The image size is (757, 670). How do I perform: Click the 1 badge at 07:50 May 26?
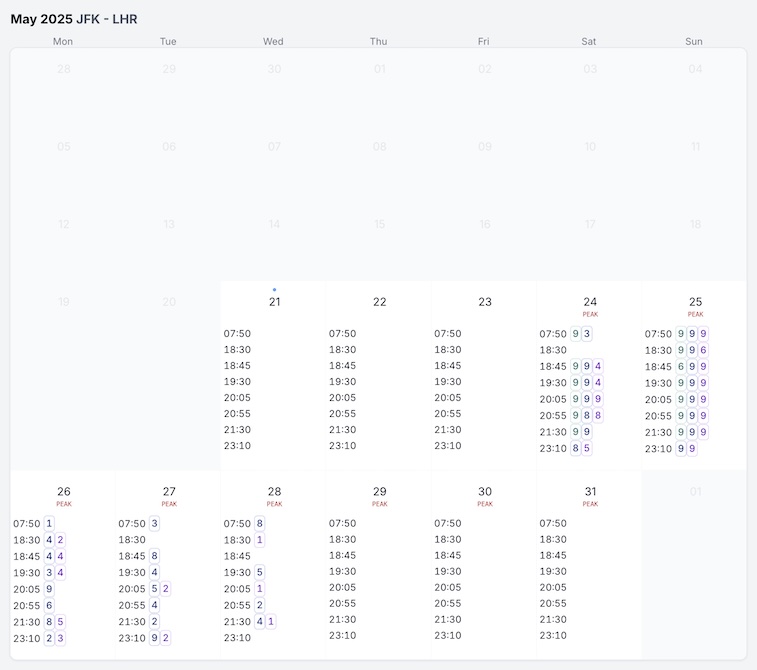click(49, 523)
